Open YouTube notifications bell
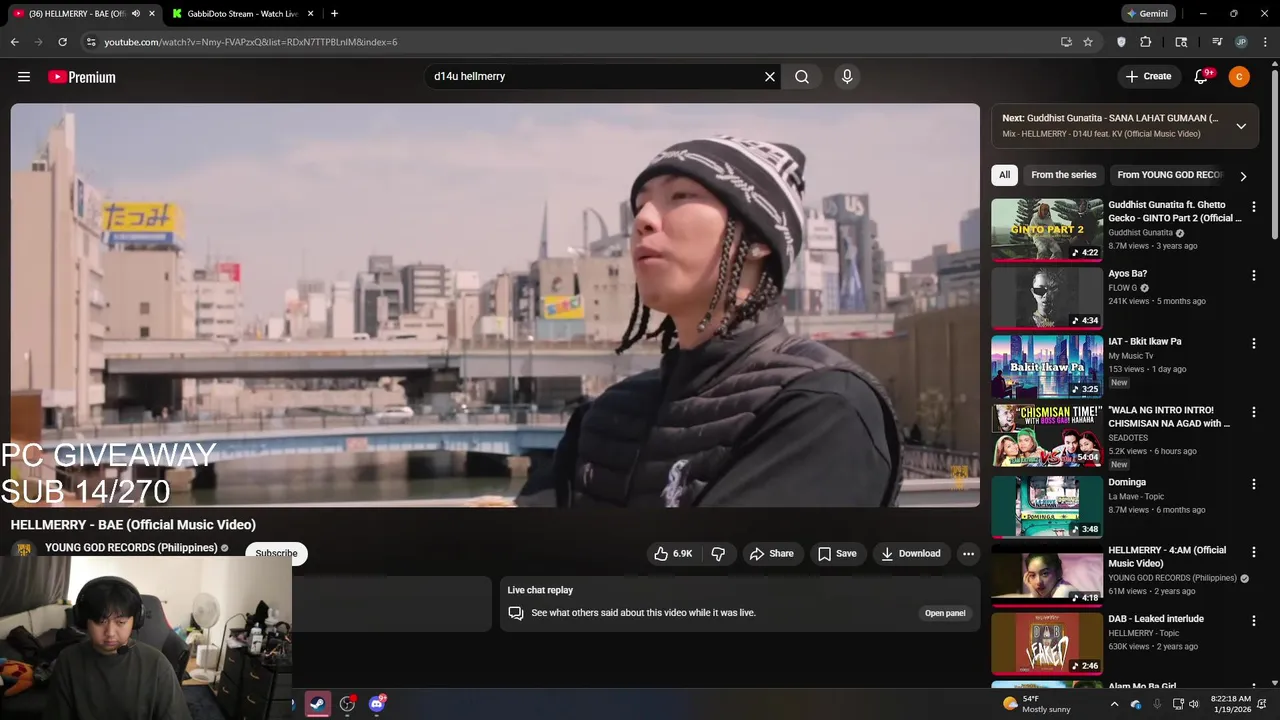This screenshot has width=1280, height=720. tap(1202, 77)
